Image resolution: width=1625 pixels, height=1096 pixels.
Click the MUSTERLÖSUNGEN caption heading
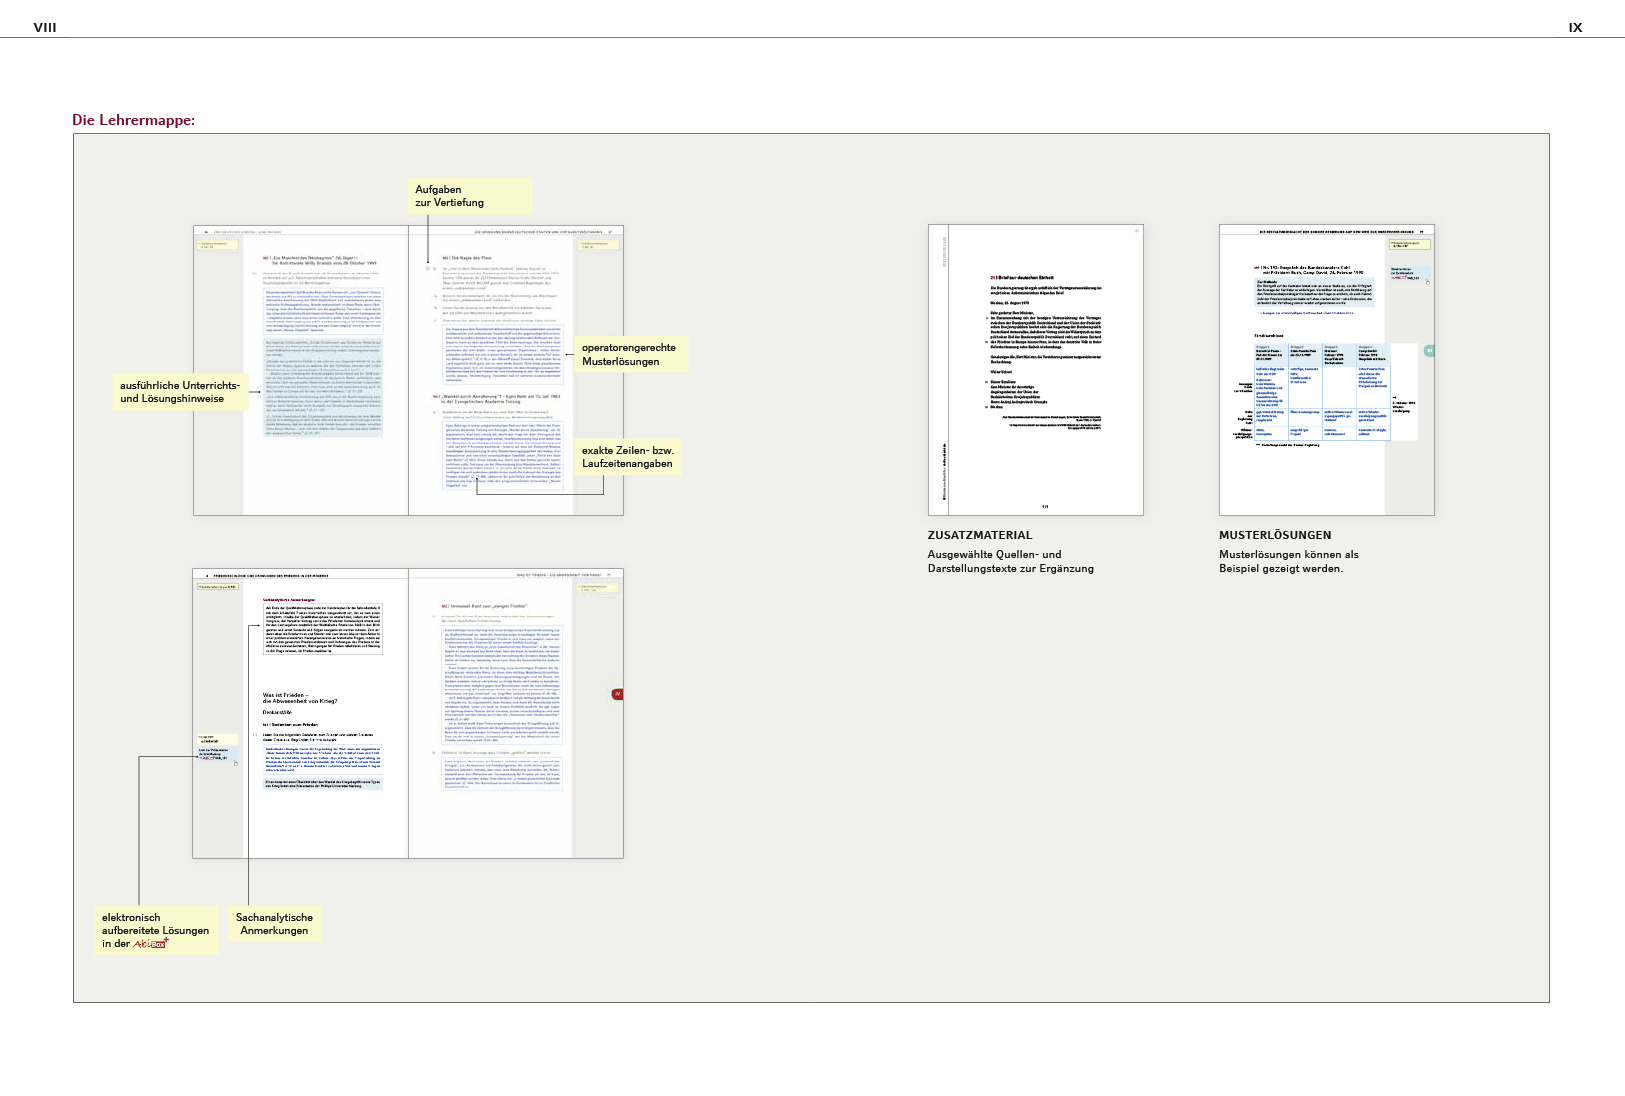[1275, 535]
